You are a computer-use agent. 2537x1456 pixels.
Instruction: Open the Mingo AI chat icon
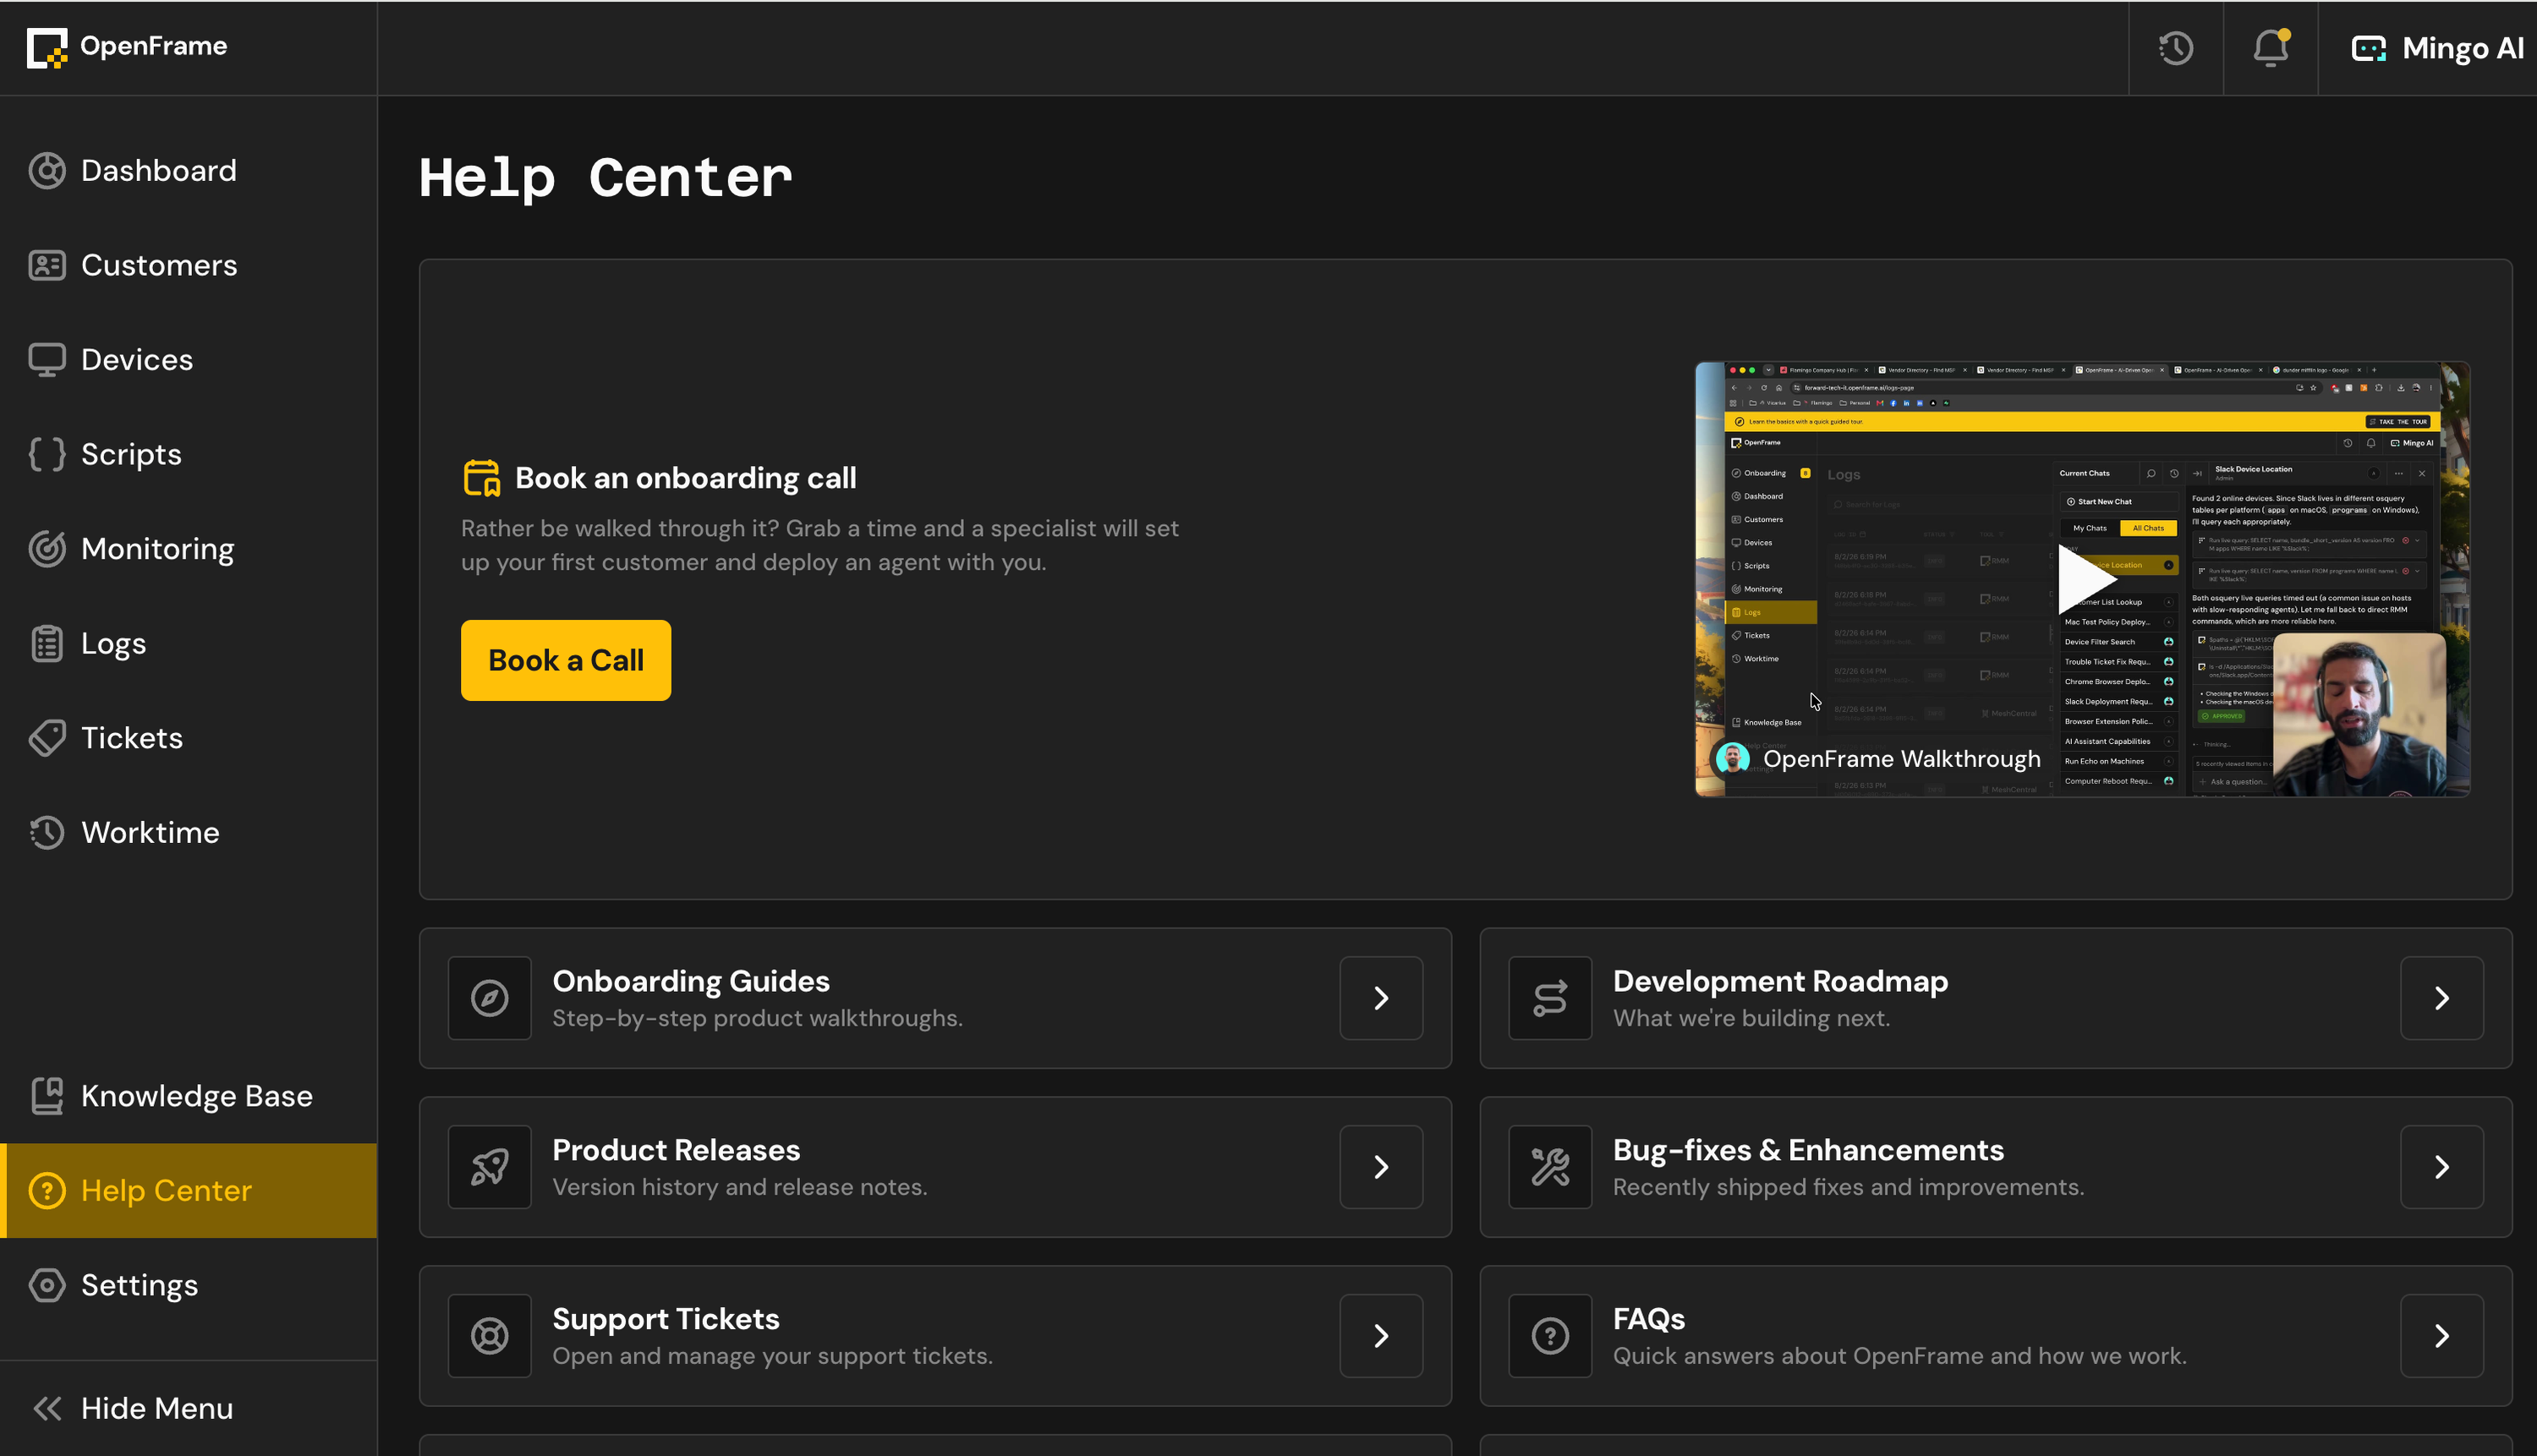point(2368,48)
